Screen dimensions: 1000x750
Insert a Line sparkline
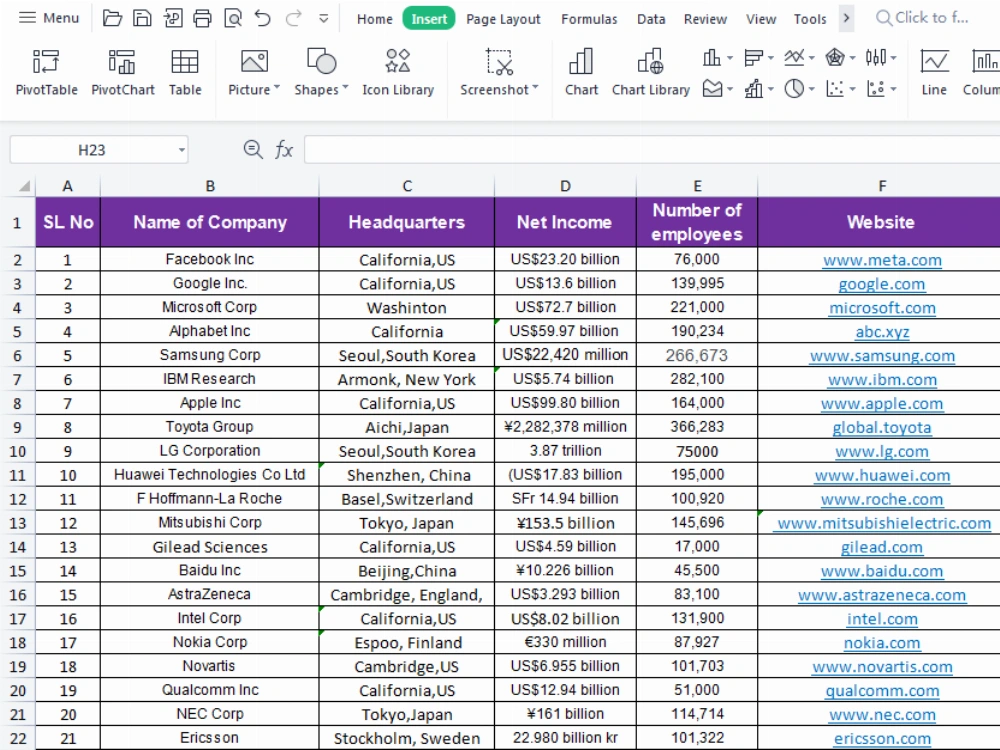point(934,73)
